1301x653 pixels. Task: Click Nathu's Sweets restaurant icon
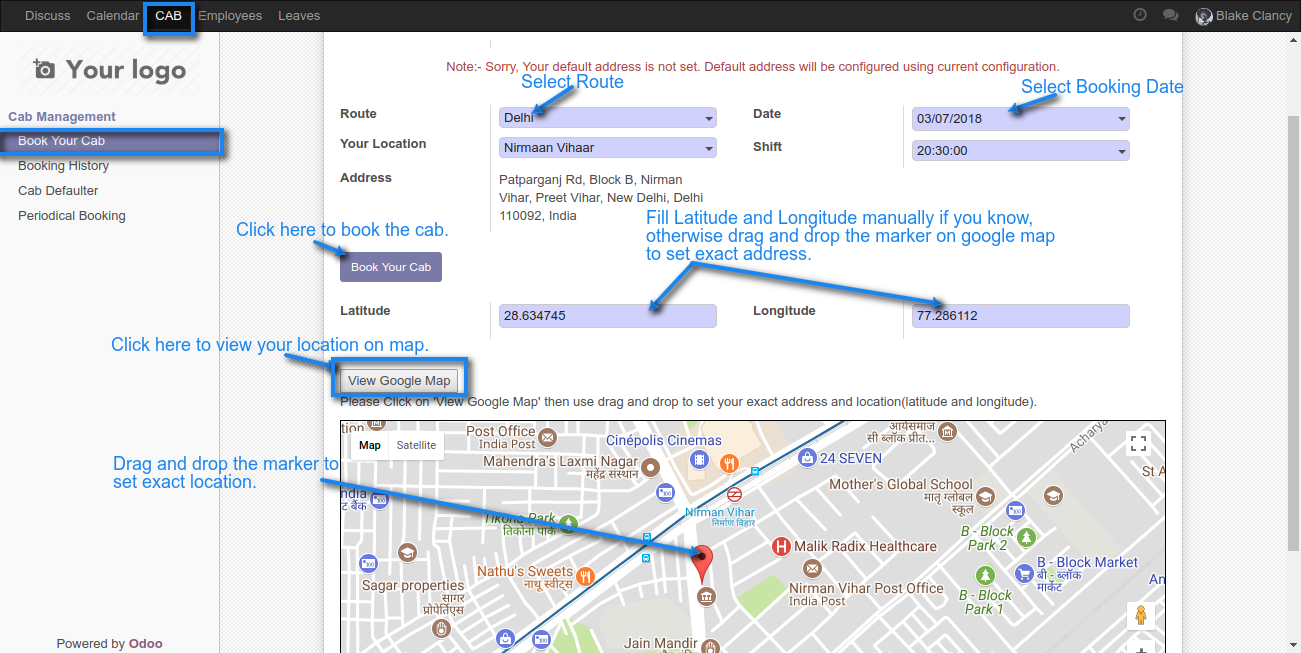(586, 576)
